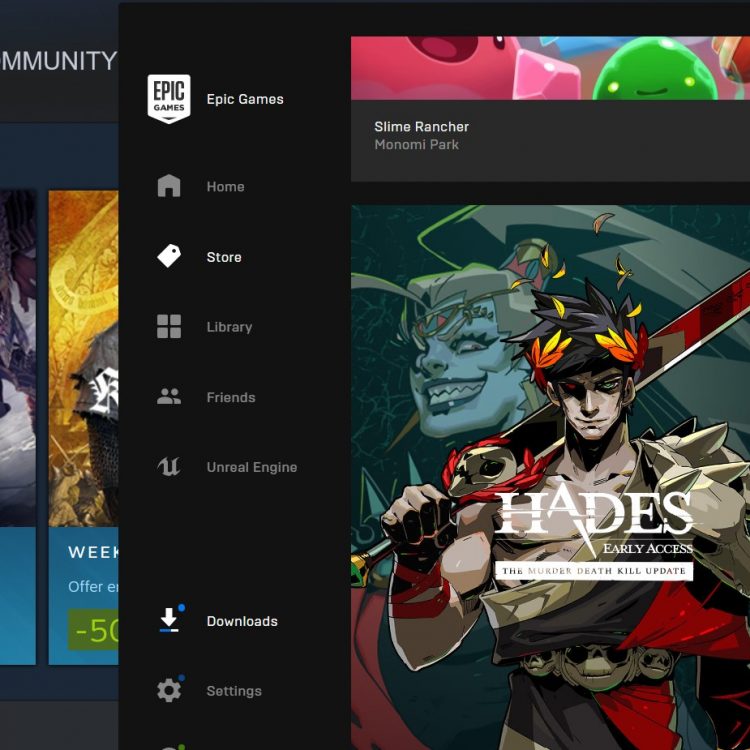750x750 pixels.
Task: Switch to the Library text entry
Action: 229,327
